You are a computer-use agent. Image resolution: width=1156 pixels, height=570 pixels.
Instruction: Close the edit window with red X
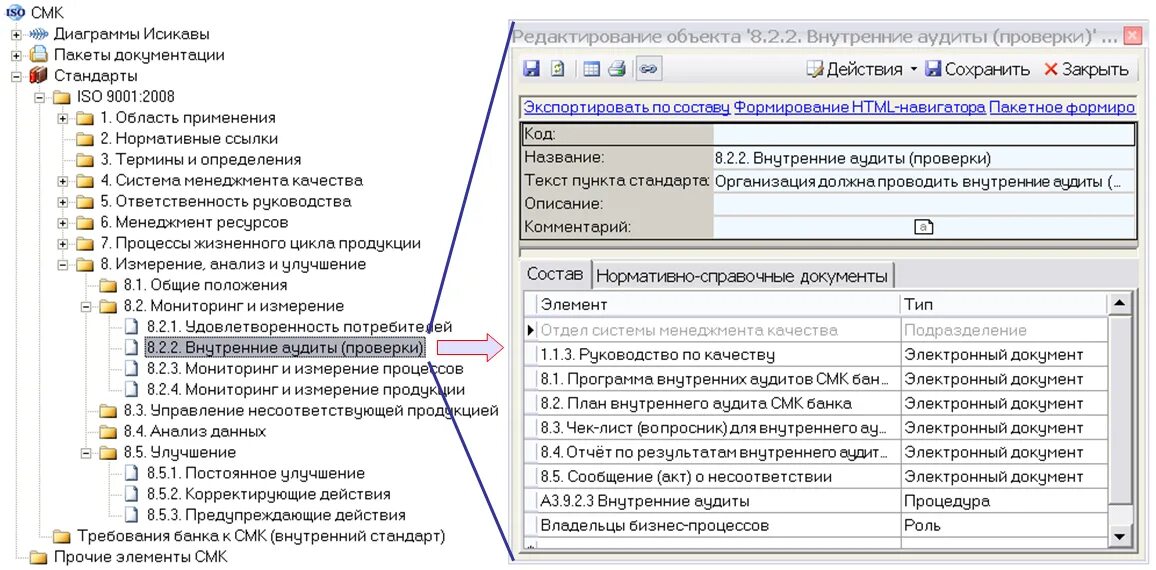(x=1131, y=35)
